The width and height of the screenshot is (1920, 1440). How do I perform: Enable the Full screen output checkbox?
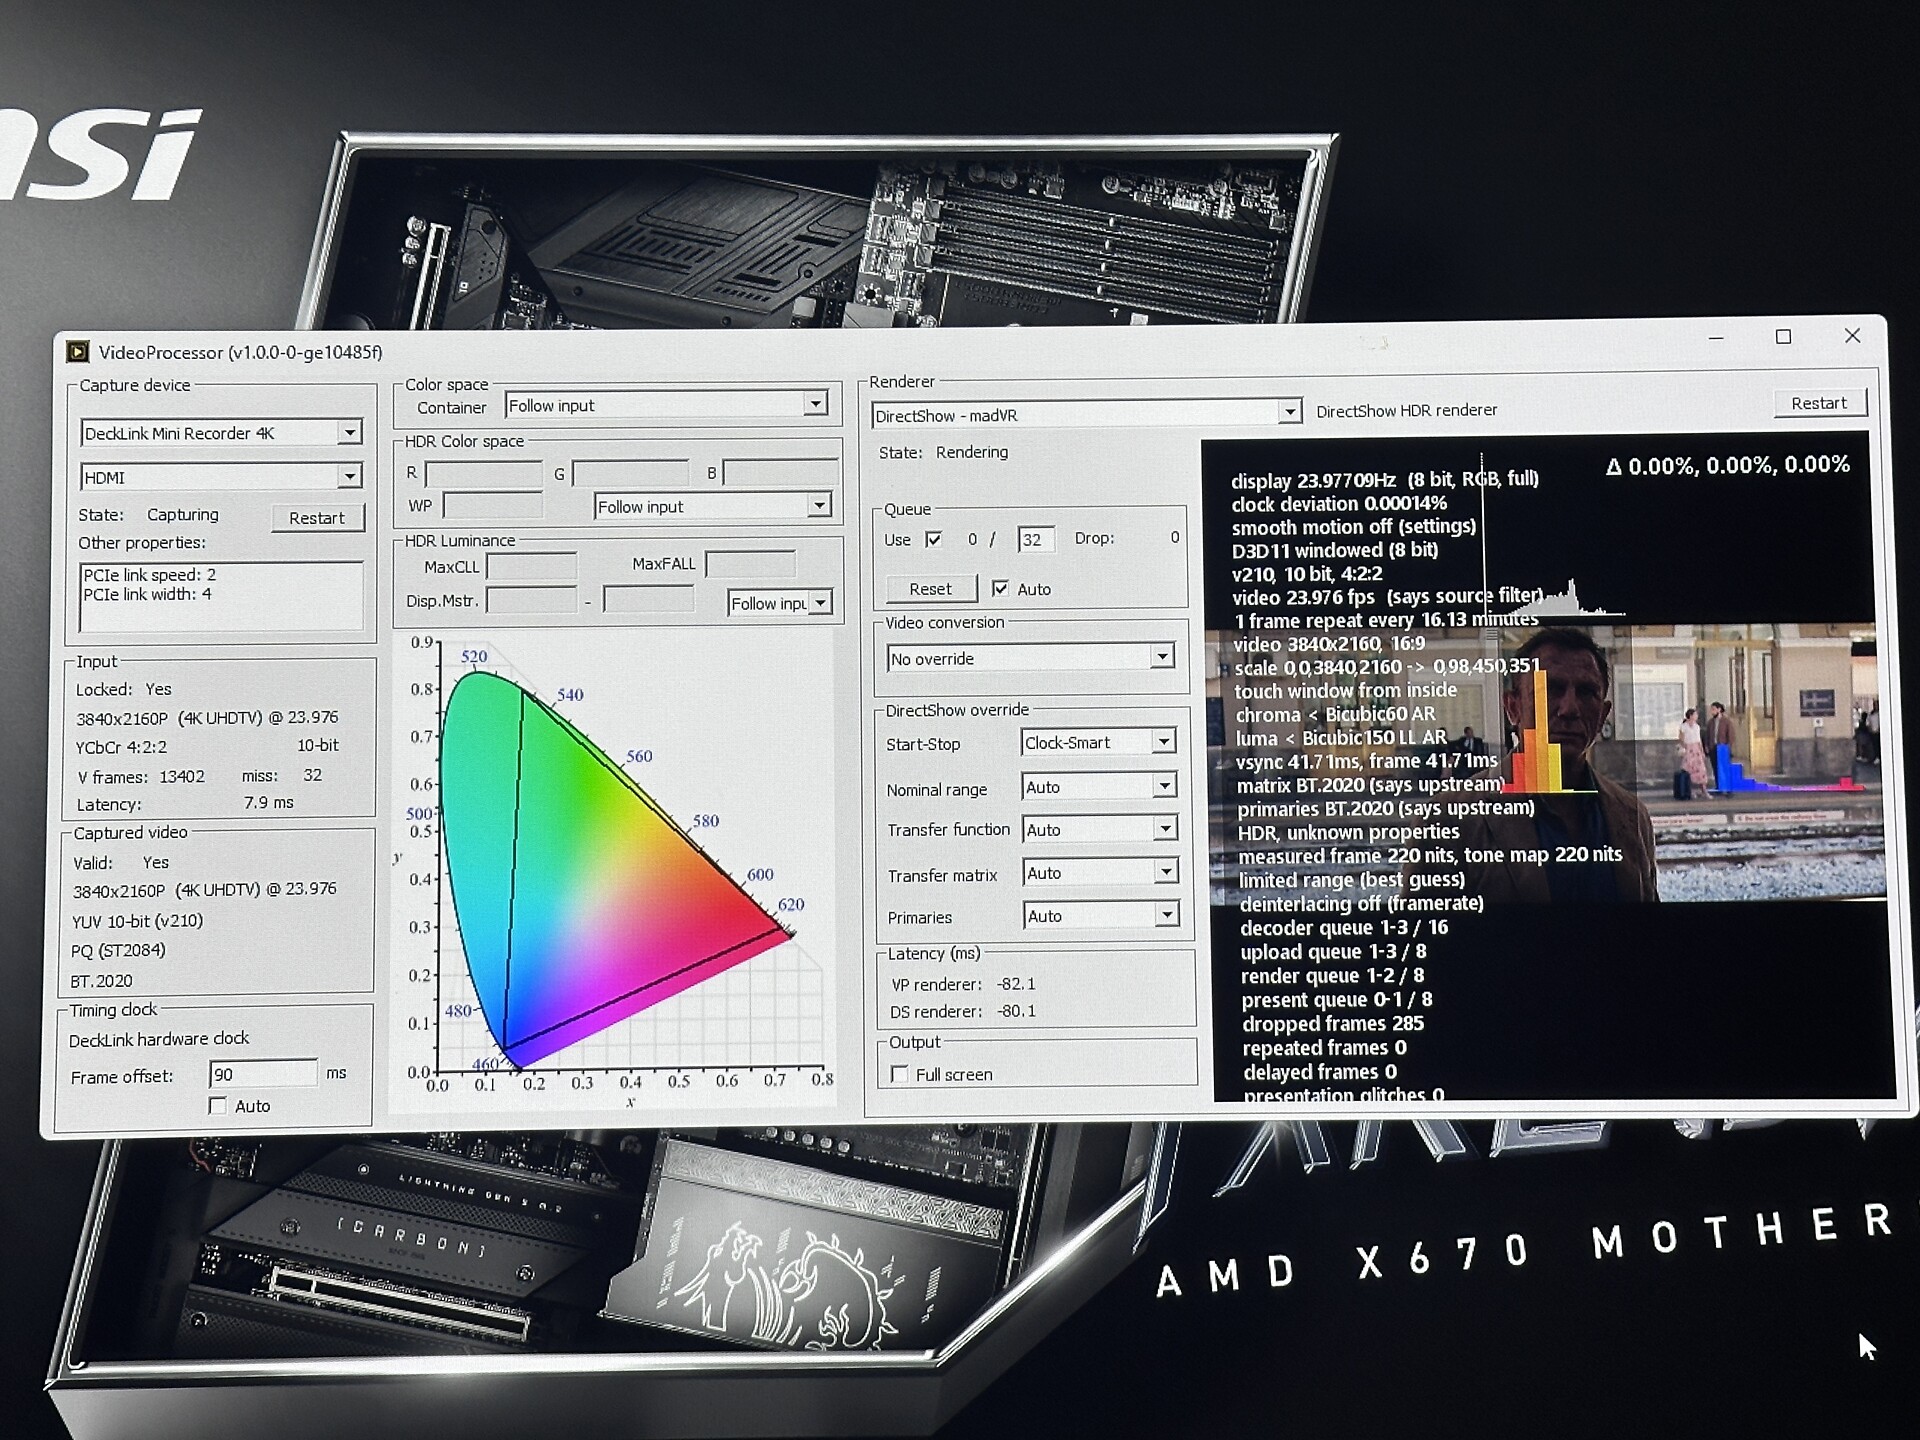(900, 1074)
